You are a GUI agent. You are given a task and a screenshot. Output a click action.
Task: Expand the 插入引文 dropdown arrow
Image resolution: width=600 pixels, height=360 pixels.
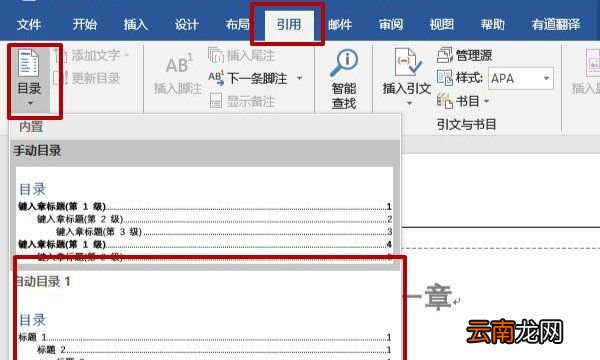[x=409, y=103]
